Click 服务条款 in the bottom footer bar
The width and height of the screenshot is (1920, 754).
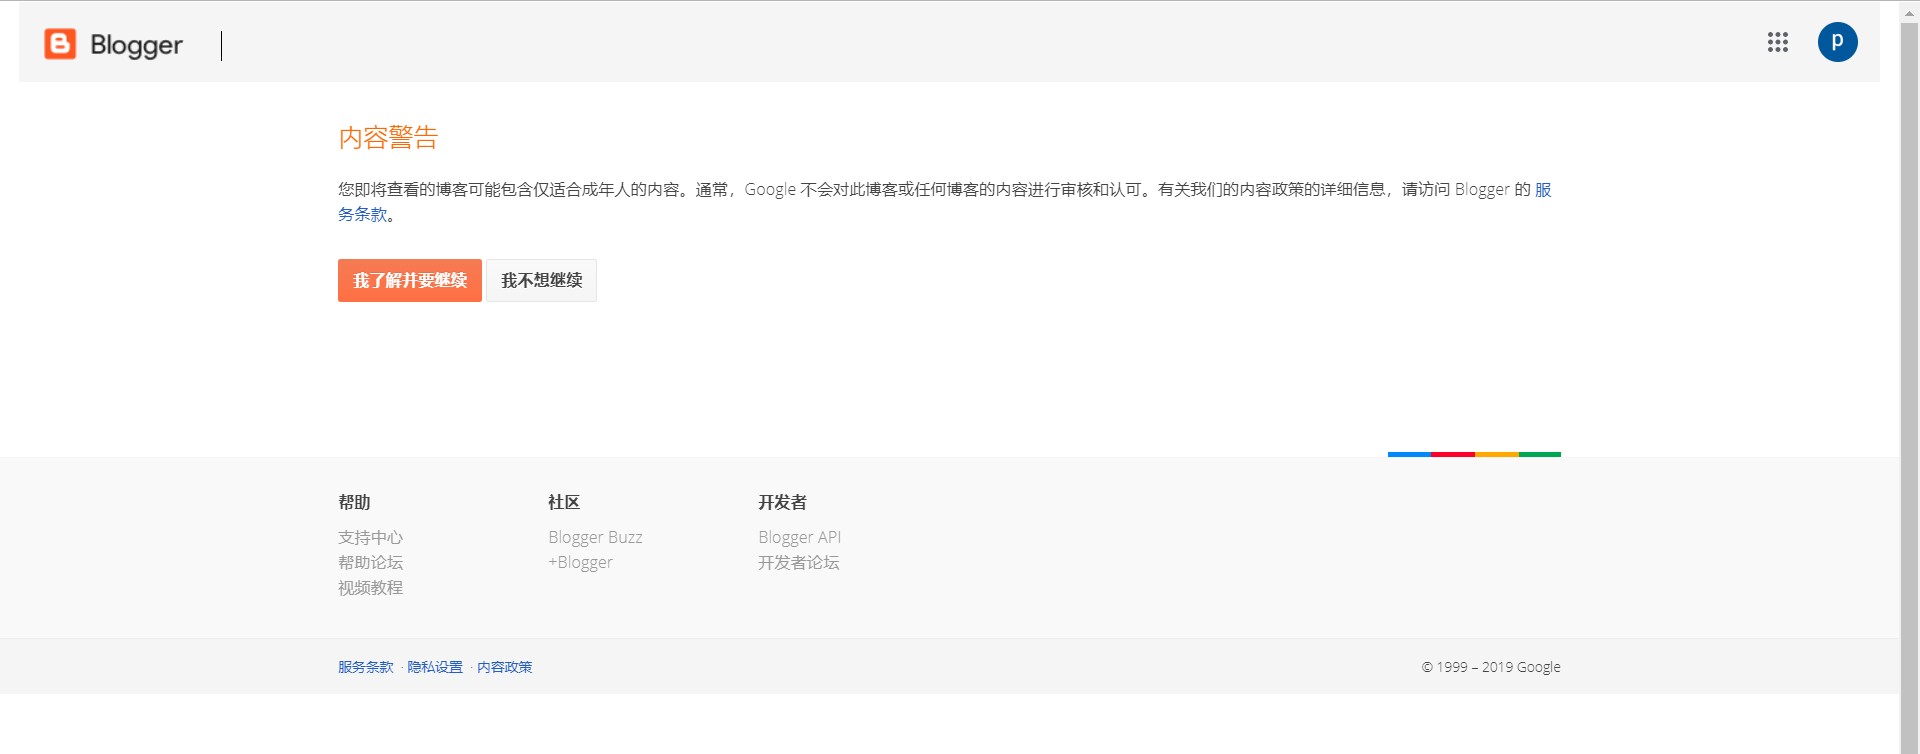click(x=365, y=667)
